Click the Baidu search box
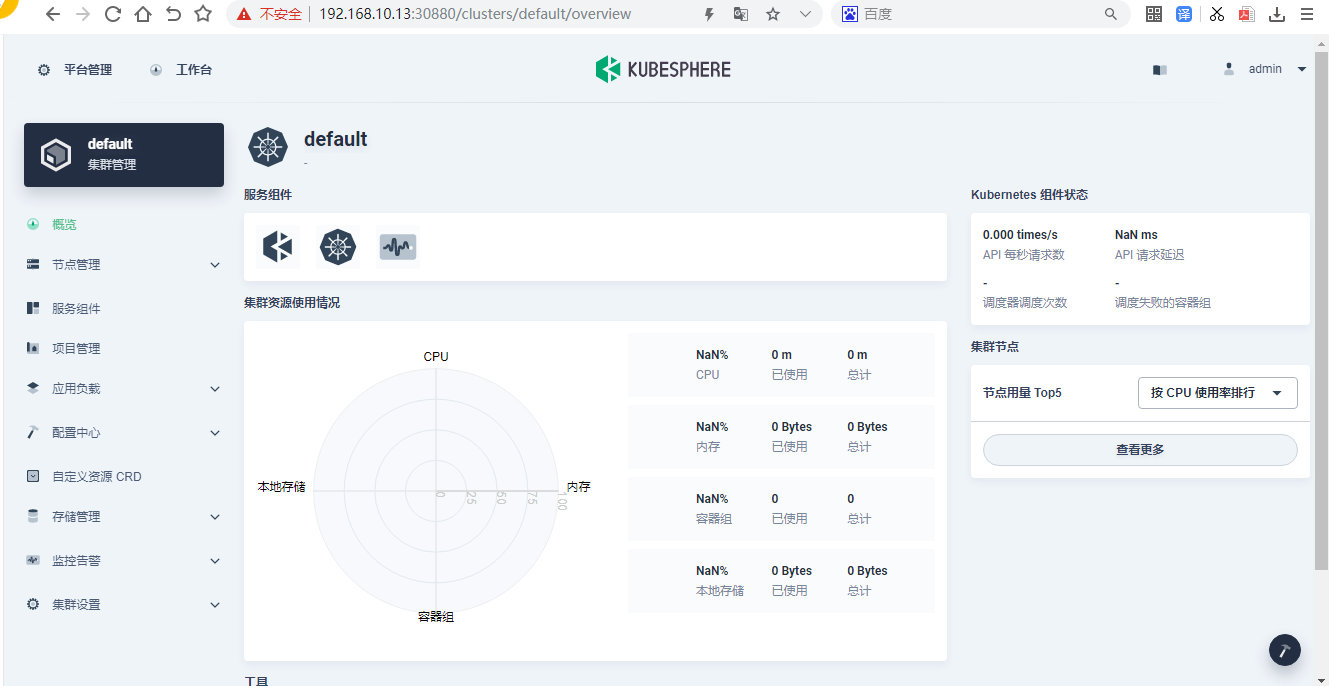 point(980,14)
